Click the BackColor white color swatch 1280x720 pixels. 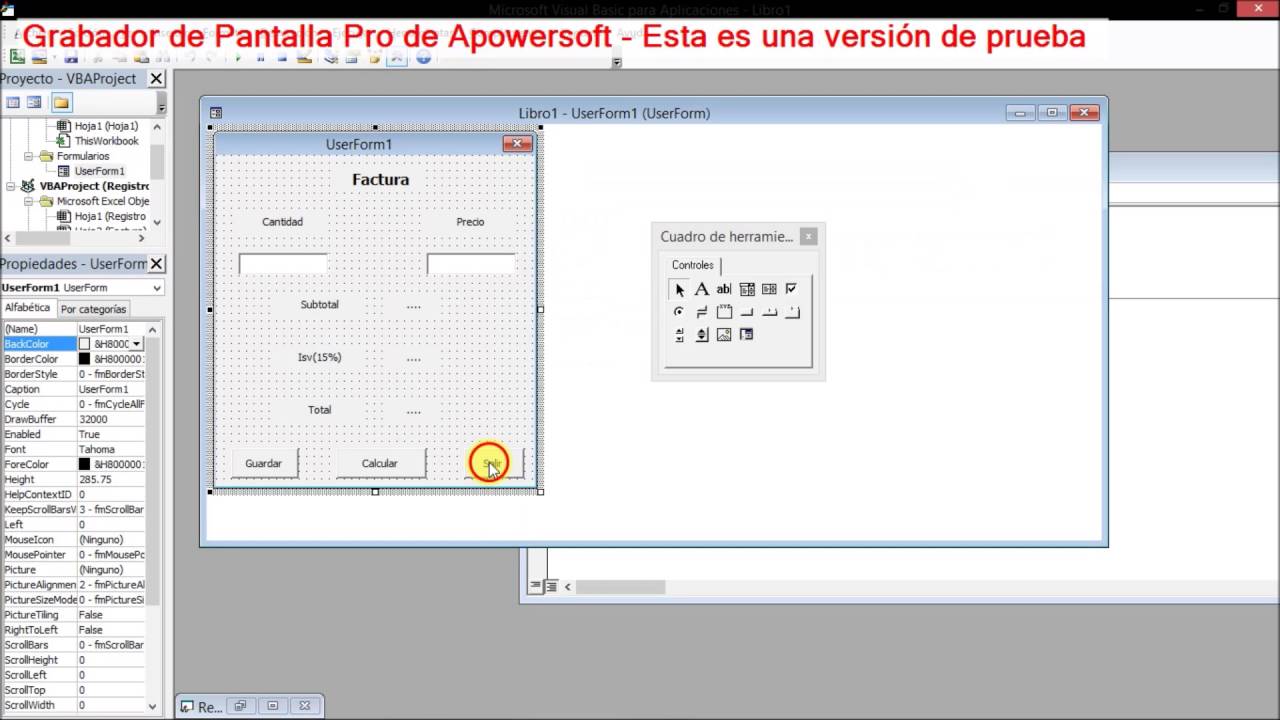click(85, 344)
